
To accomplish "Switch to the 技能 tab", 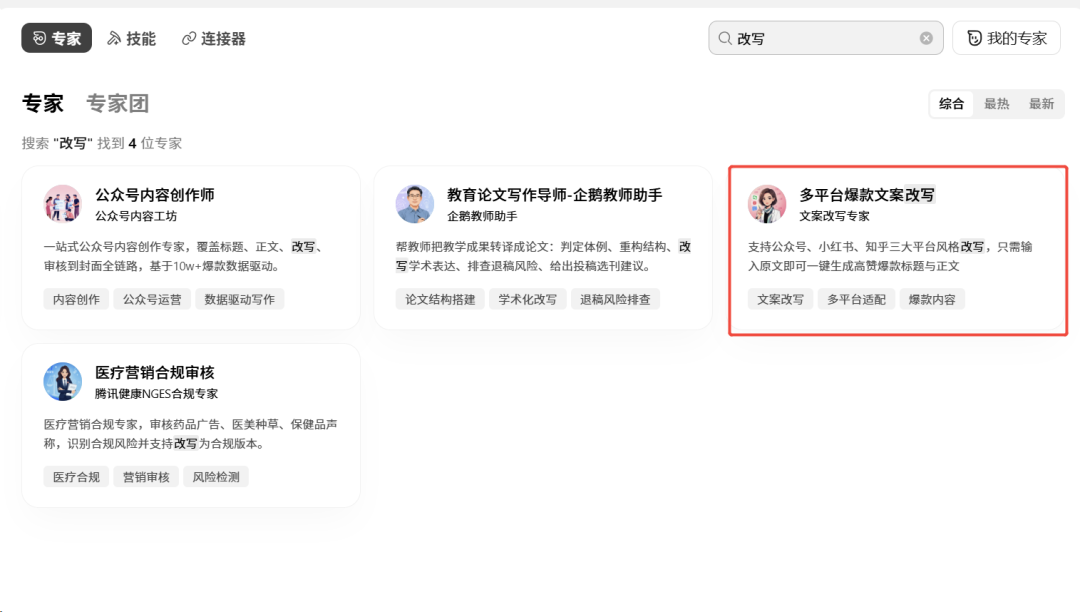I will click(x=132, y=39).
